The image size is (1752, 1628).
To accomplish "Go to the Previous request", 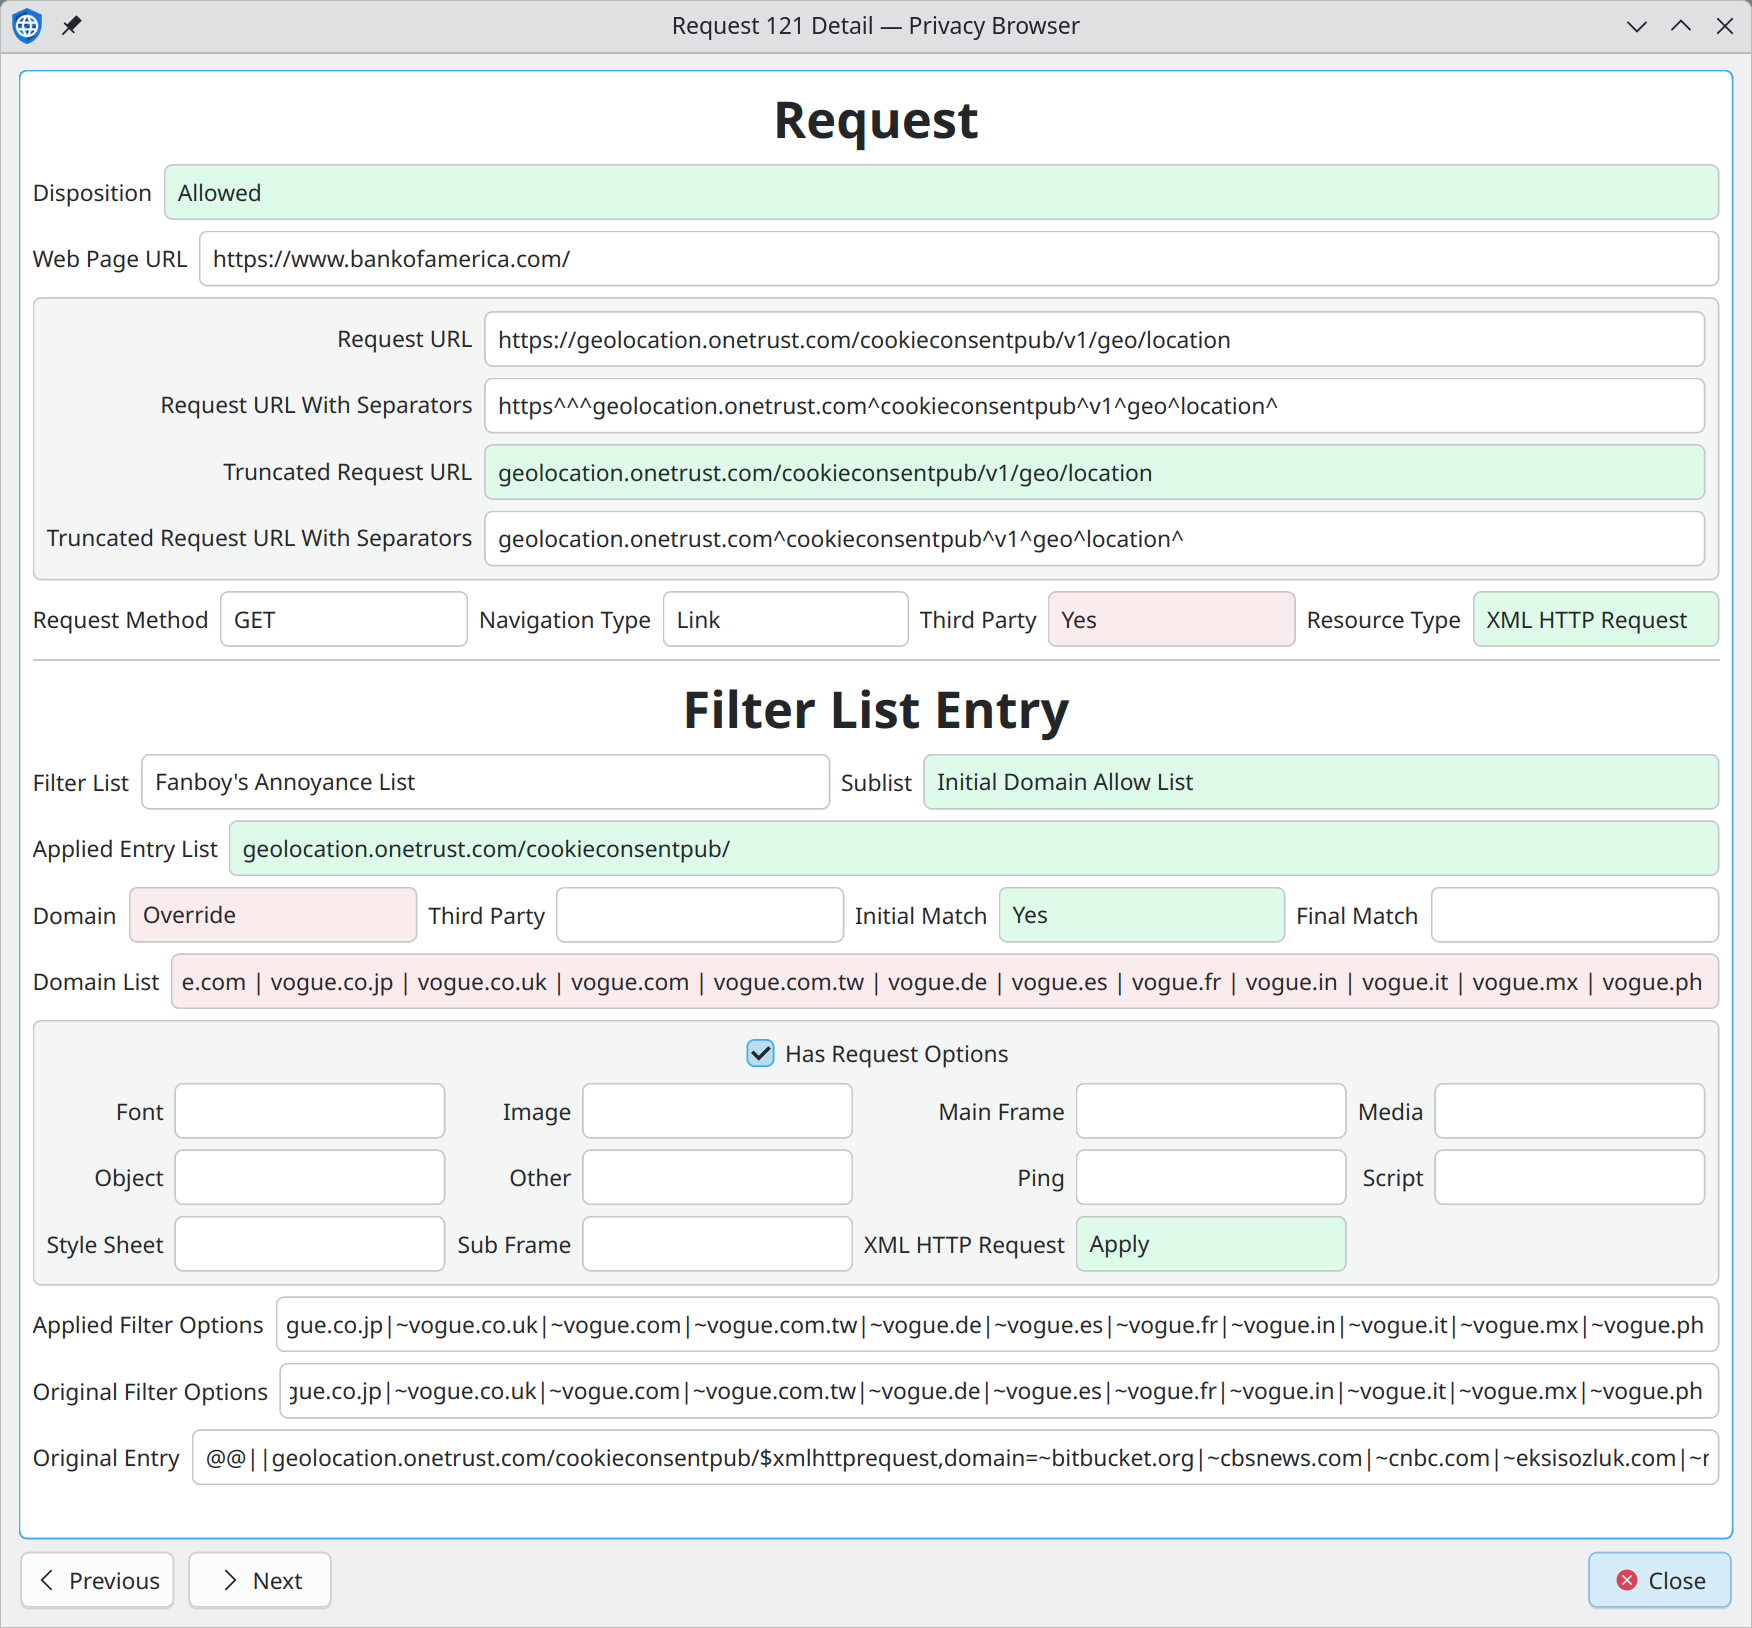I will (x=98, y=1580).
